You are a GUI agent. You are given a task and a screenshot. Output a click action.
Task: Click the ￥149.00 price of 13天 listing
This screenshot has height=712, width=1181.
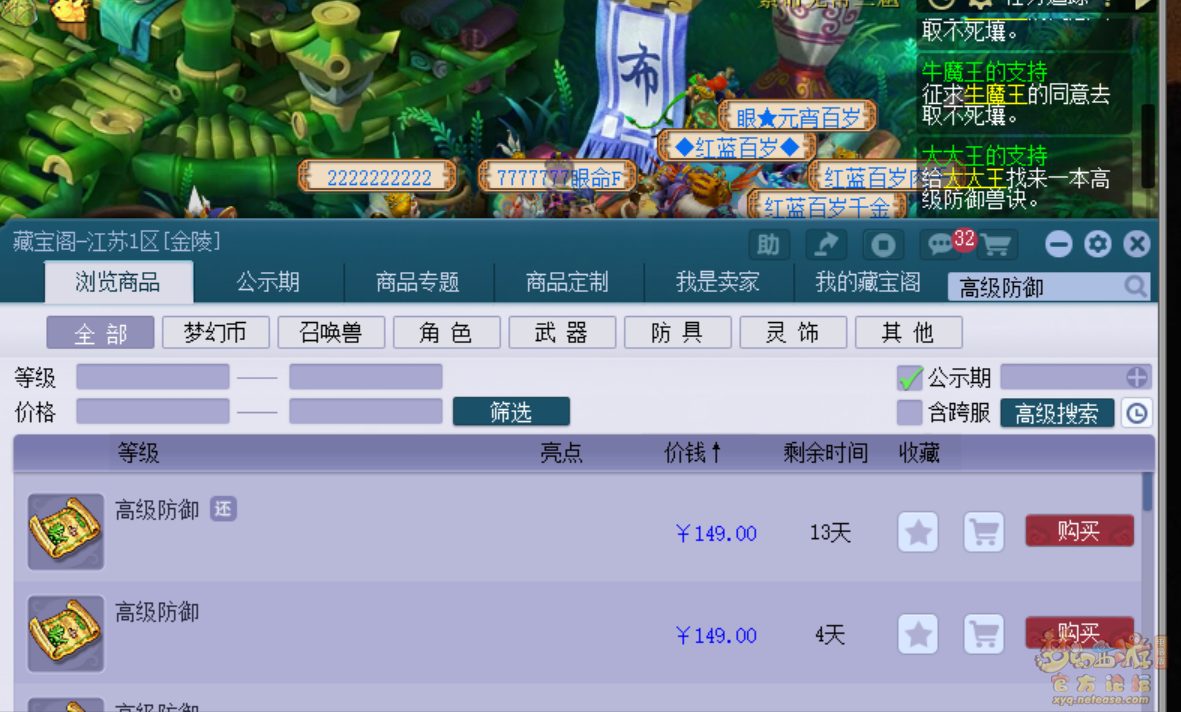716,533
